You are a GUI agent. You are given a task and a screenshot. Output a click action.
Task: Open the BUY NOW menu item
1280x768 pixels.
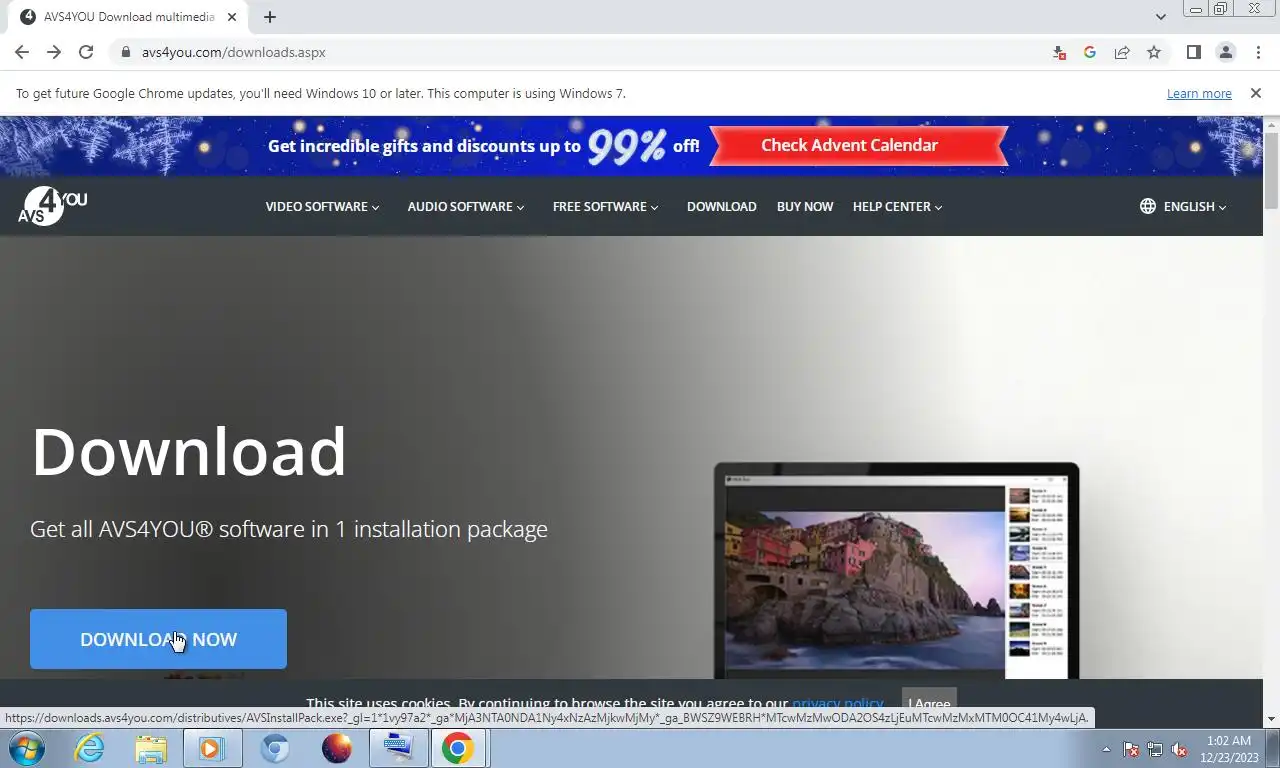pos(805,206)
